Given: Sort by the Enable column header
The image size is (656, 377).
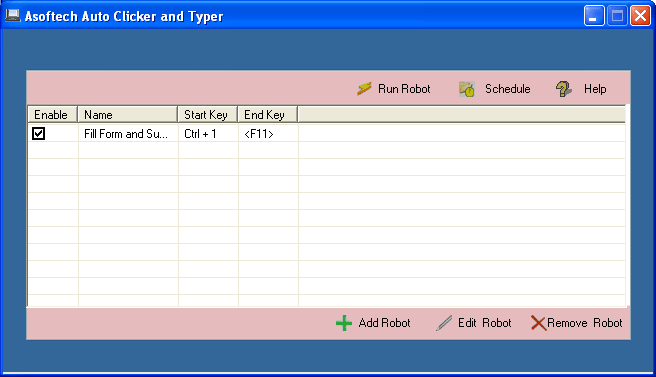Looking at the screenshot, I should [x=53, y=114].
